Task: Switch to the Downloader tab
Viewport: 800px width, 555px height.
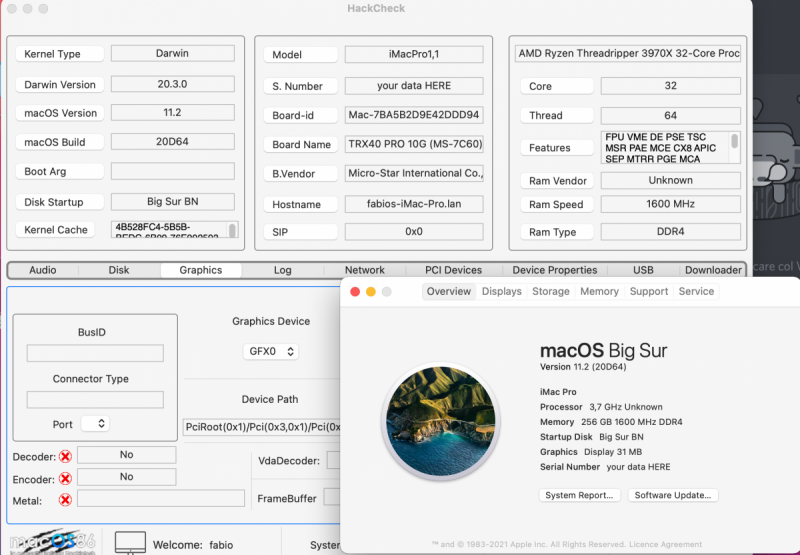Action: pyautogui.click(x=713, y=270)
